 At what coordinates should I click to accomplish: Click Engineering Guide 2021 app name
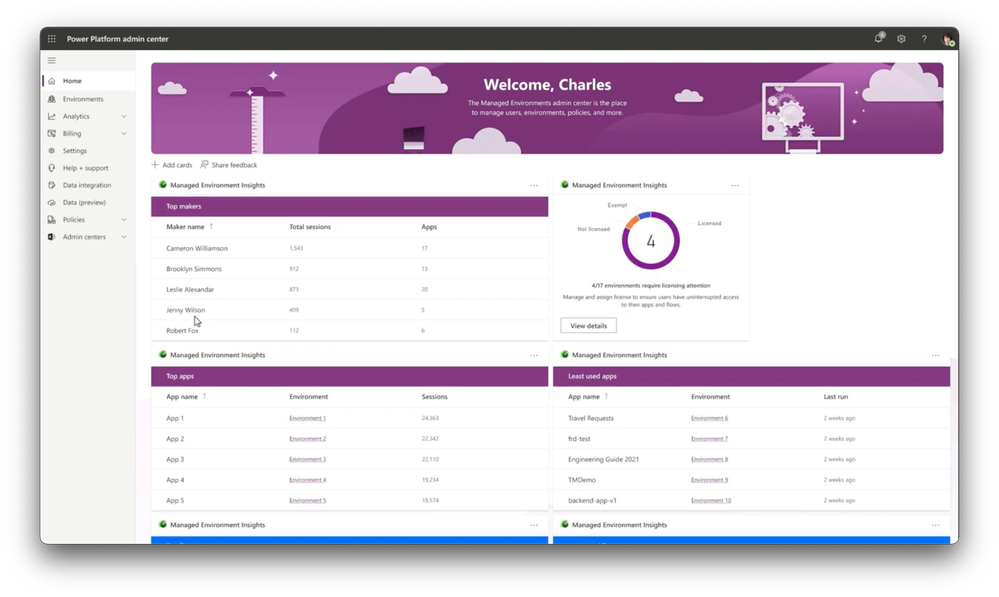point(603,459)
